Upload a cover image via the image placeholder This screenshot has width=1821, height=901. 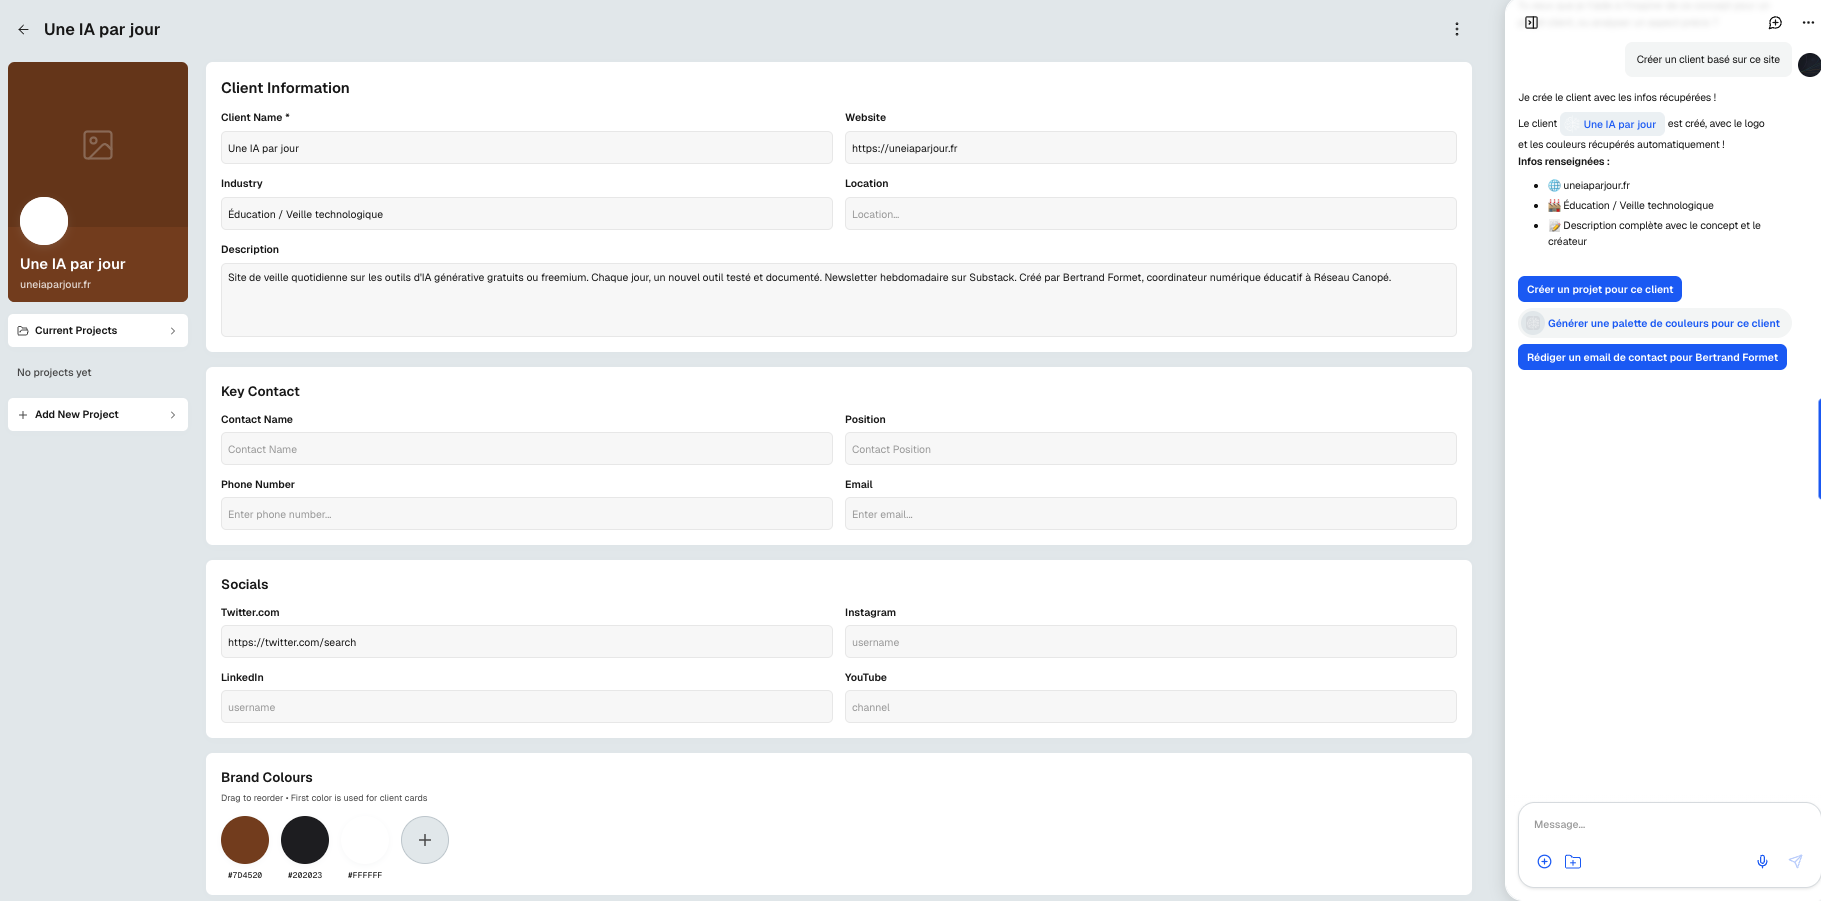pyautogui.click(x=98, y=145)
